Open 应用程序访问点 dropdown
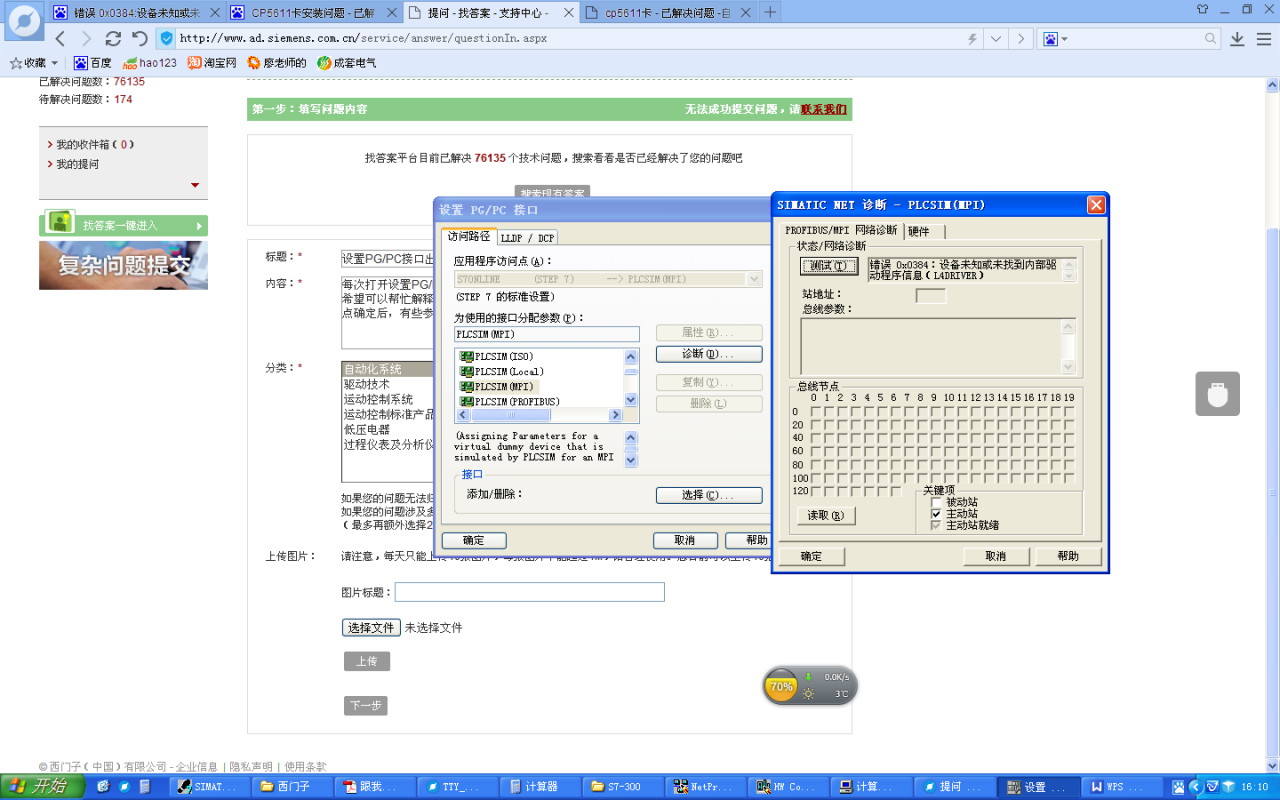1280x800 pixels. (x=754, y=279)
